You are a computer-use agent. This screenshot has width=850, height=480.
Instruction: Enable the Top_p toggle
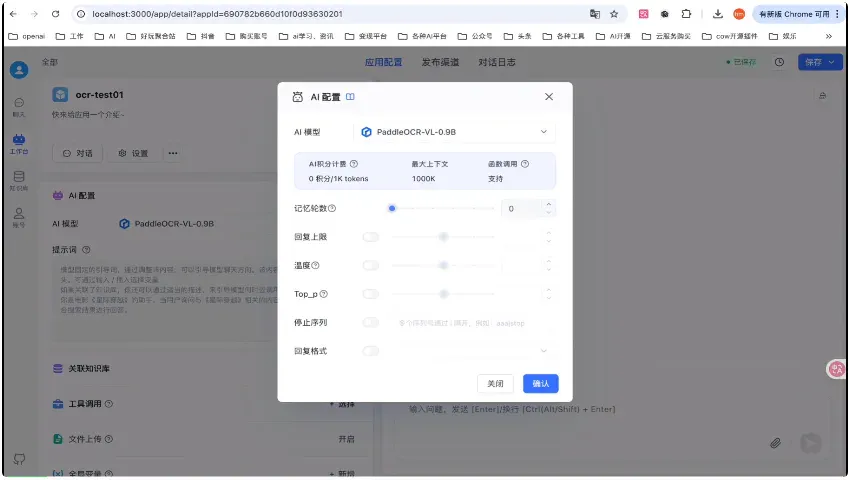(371, 294)
